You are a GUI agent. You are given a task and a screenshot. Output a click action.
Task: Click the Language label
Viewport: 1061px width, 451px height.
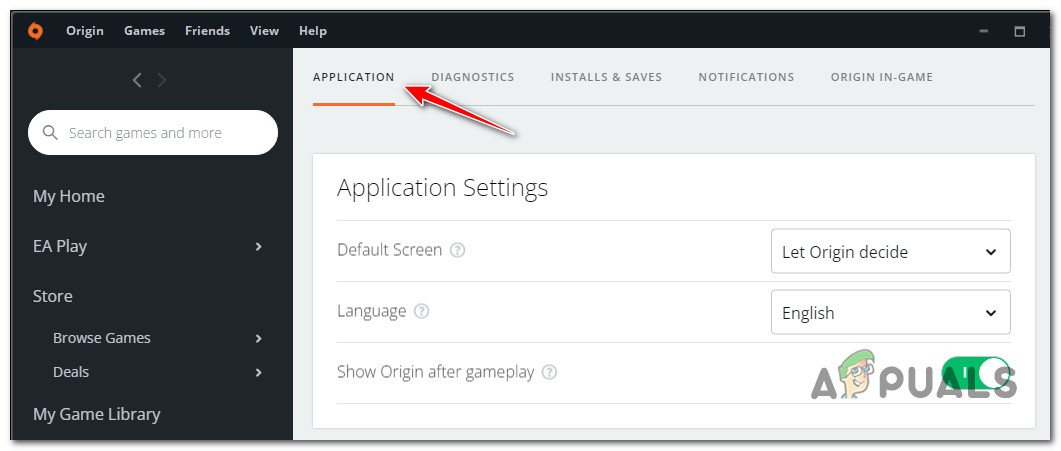coord(371,311)
